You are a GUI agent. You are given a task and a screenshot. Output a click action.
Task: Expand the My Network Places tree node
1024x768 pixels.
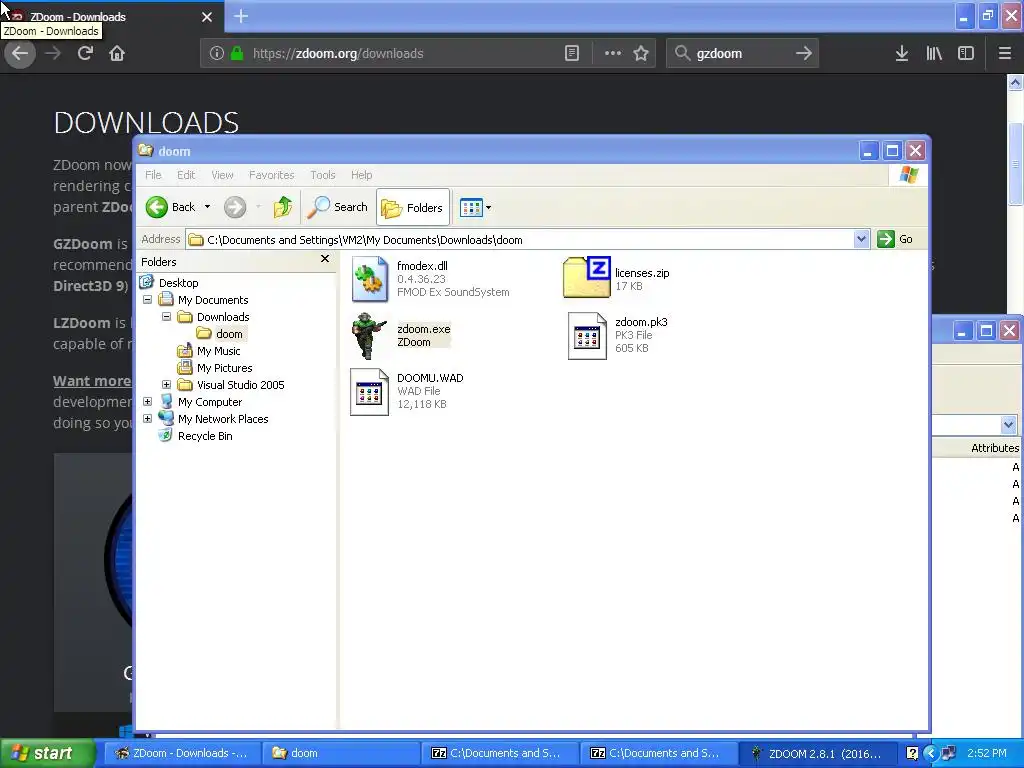coord(148,419)
